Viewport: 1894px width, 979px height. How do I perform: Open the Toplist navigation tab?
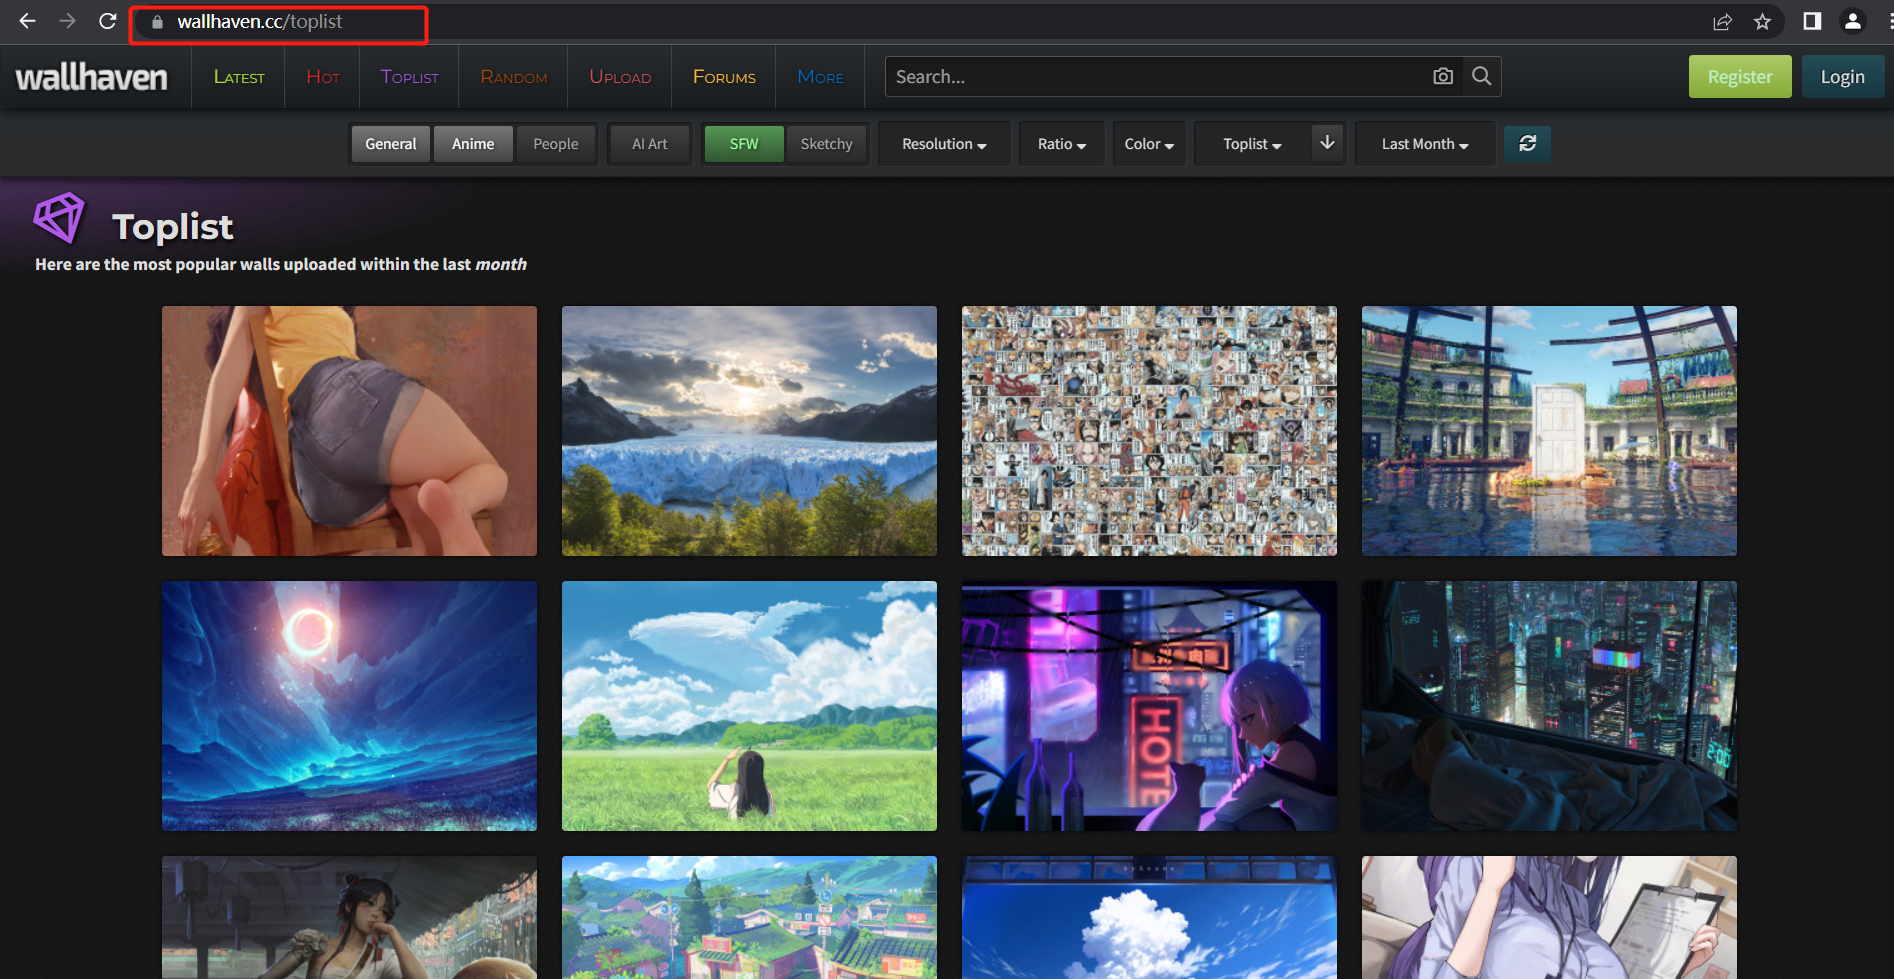(x=410, y=77)
